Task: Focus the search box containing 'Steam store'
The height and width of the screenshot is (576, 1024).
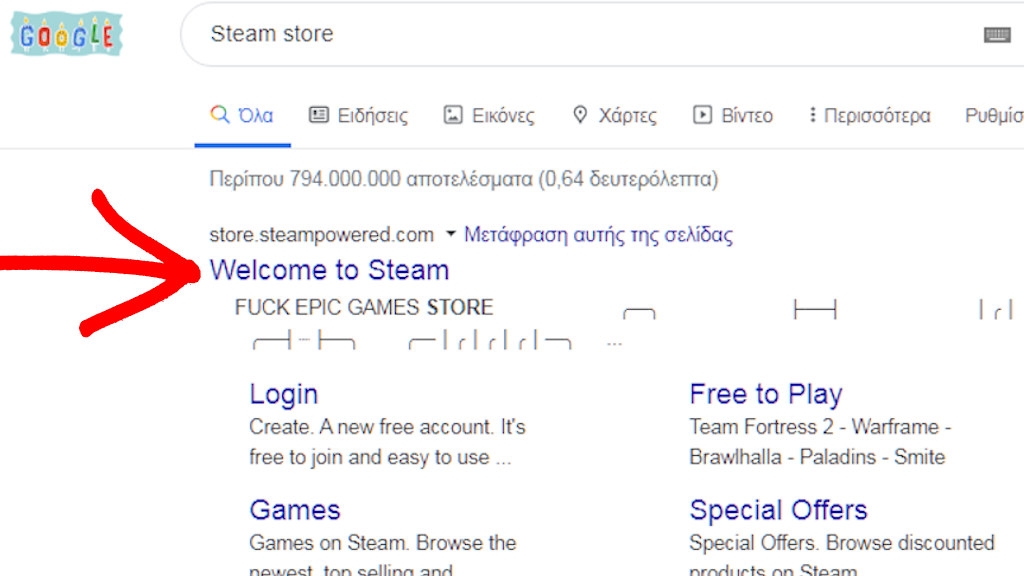Action: (602, 34)
